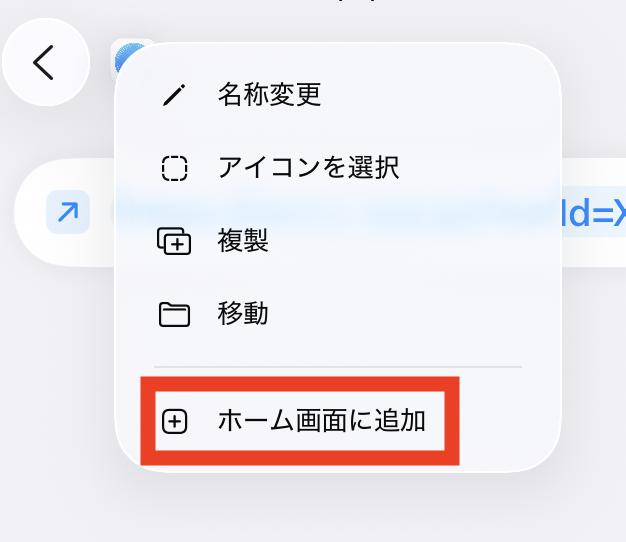Screen dimensions: 626x542
Task: Click the folder icon next to 移動
Action: coord(174,315)
